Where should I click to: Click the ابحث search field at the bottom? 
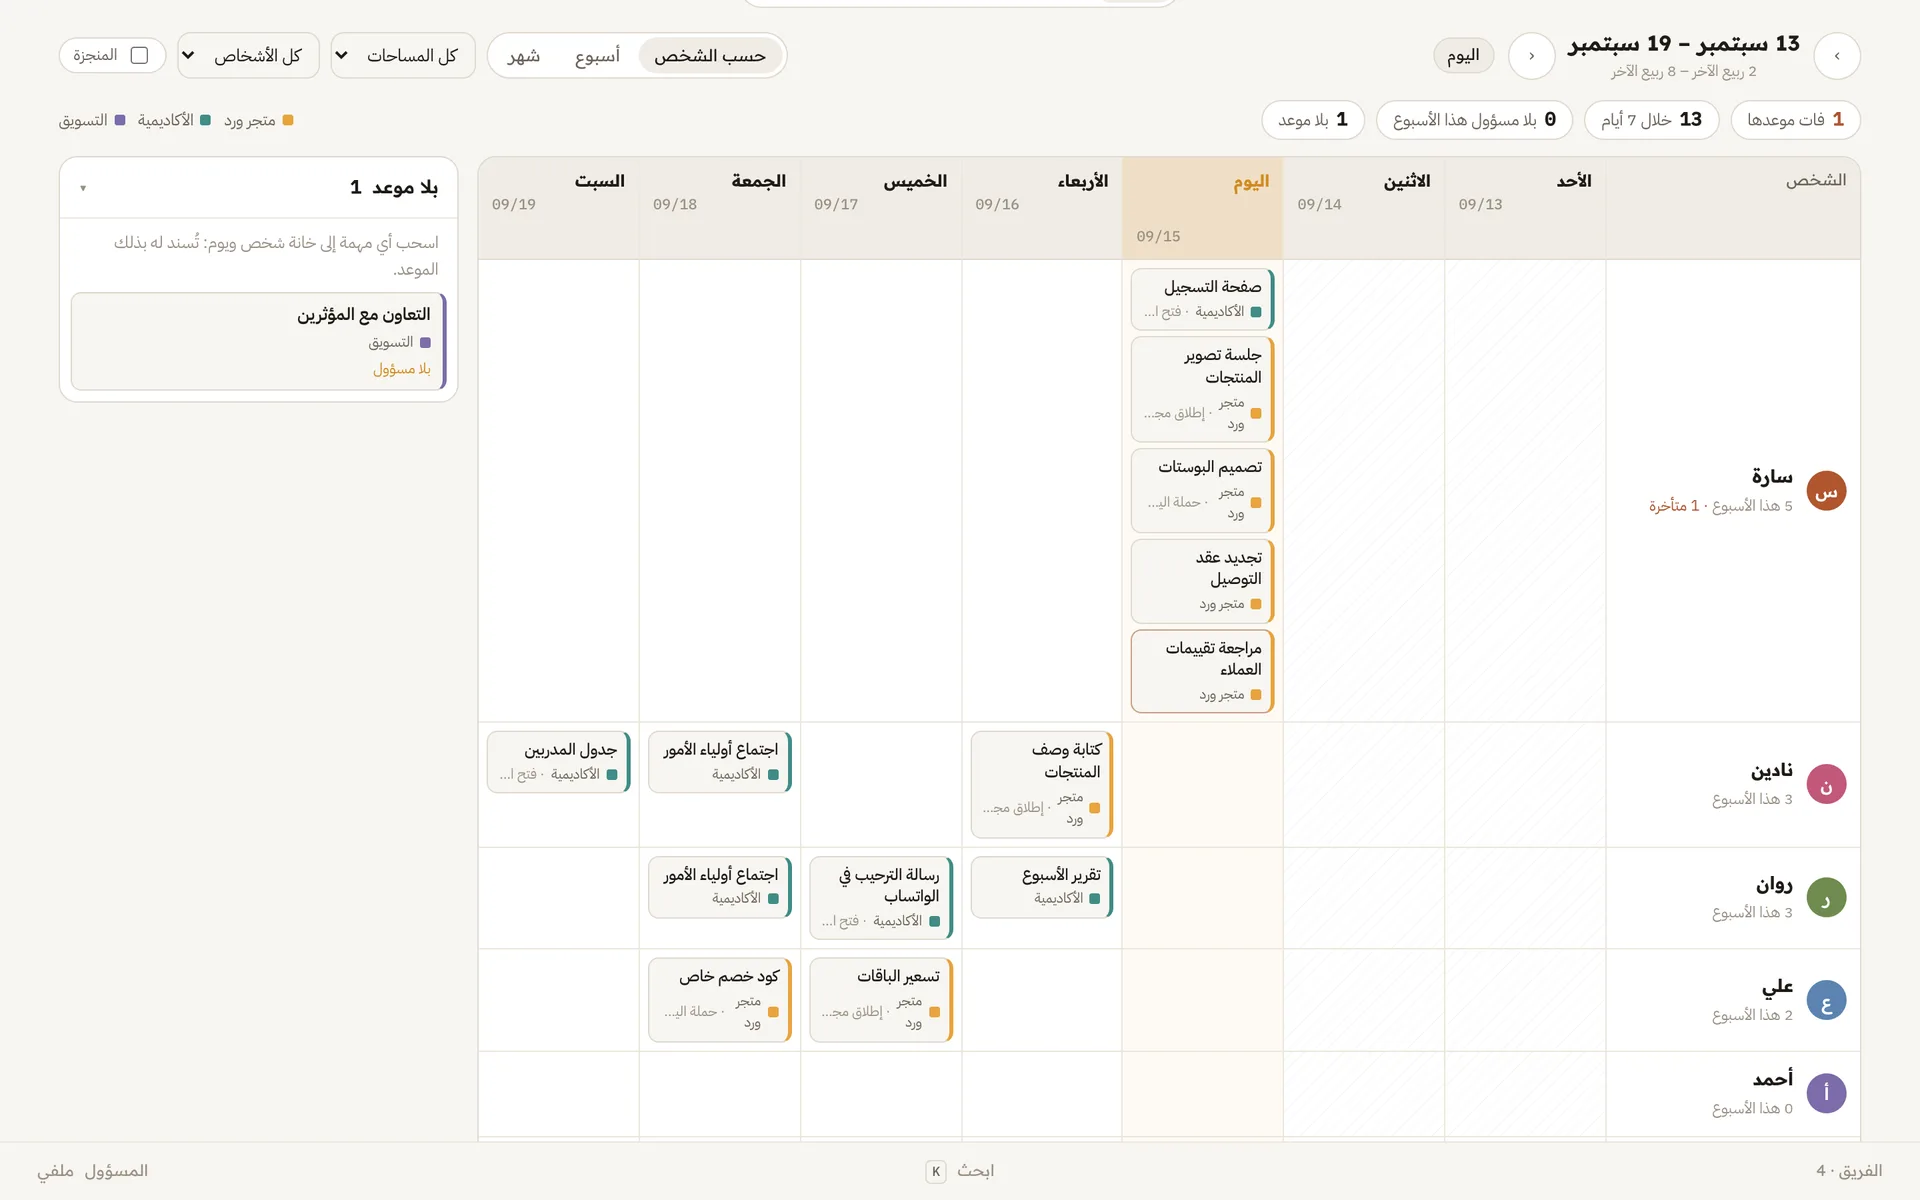click(x=960, y=1171)
